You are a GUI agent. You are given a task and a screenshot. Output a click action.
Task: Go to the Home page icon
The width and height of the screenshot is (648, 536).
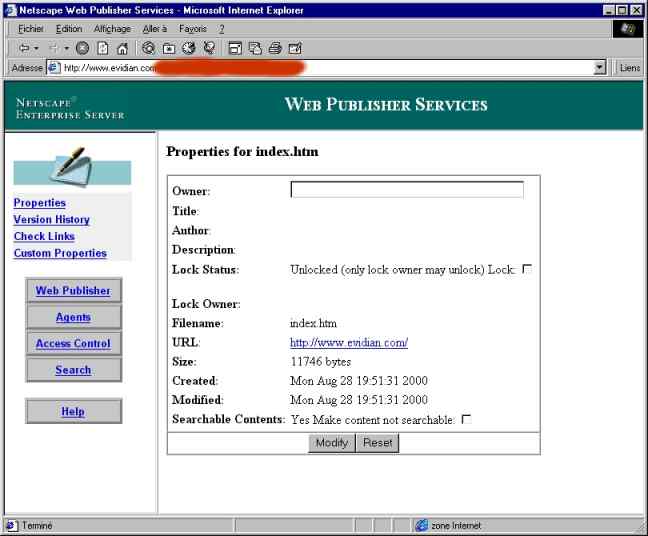click(x=122, y=48)
